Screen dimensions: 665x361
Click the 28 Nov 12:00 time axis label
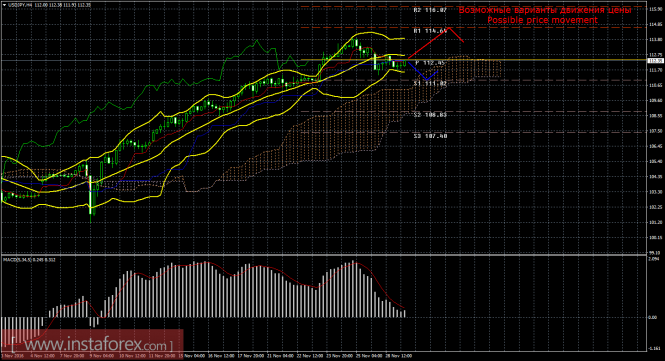point(400,355)
